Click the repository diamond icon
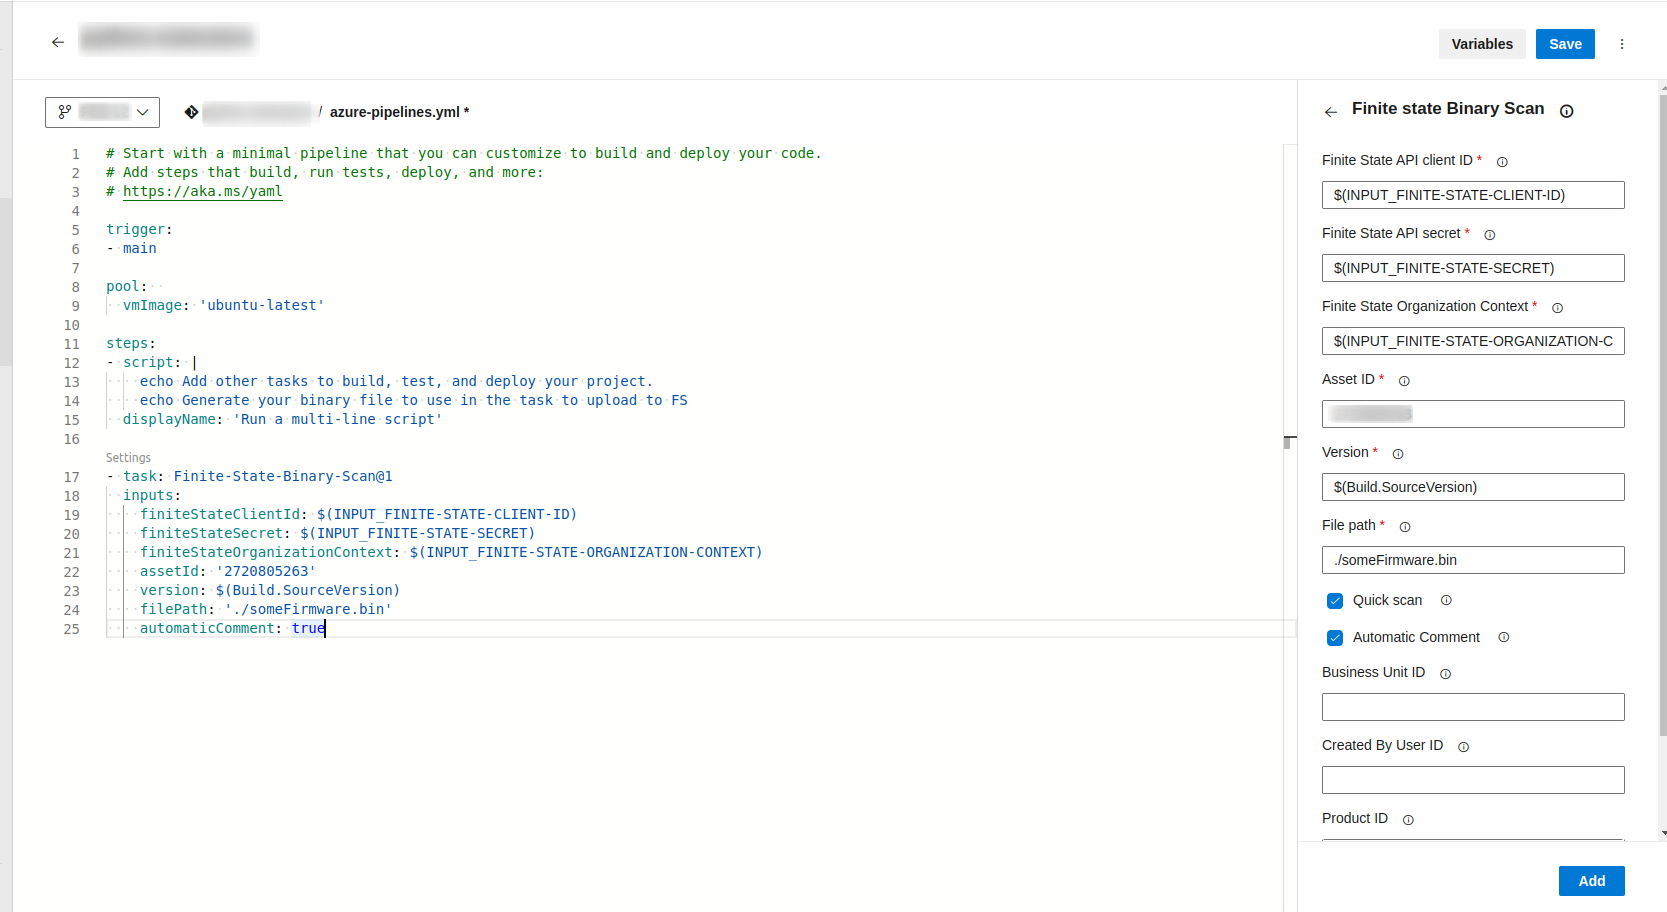The width and height of the screenshot is (1667, 912). pos(191,112)
